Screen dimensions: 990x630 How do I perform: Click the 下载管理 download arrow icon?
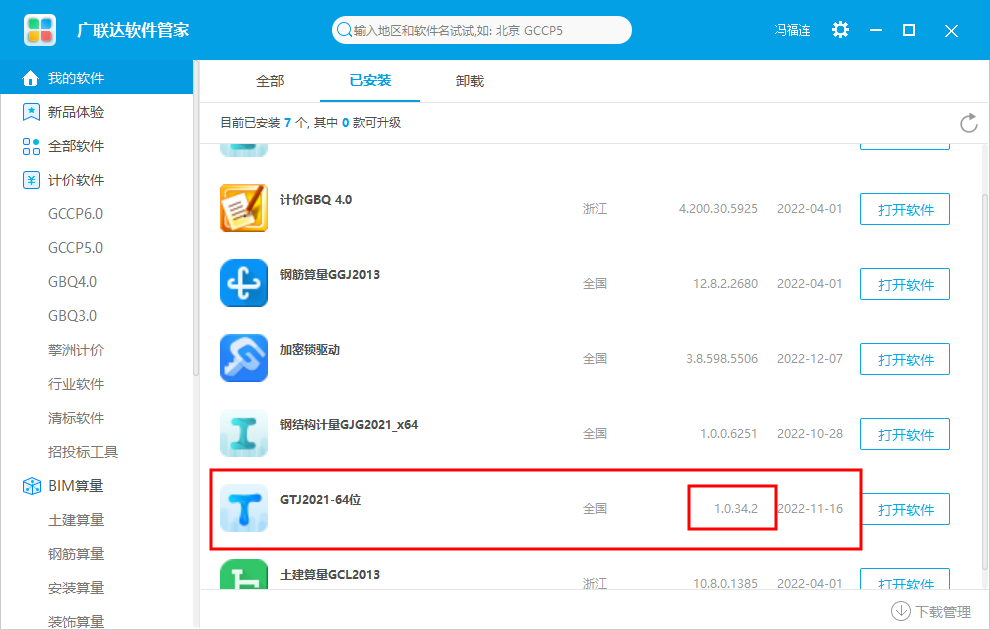[900, 611]
